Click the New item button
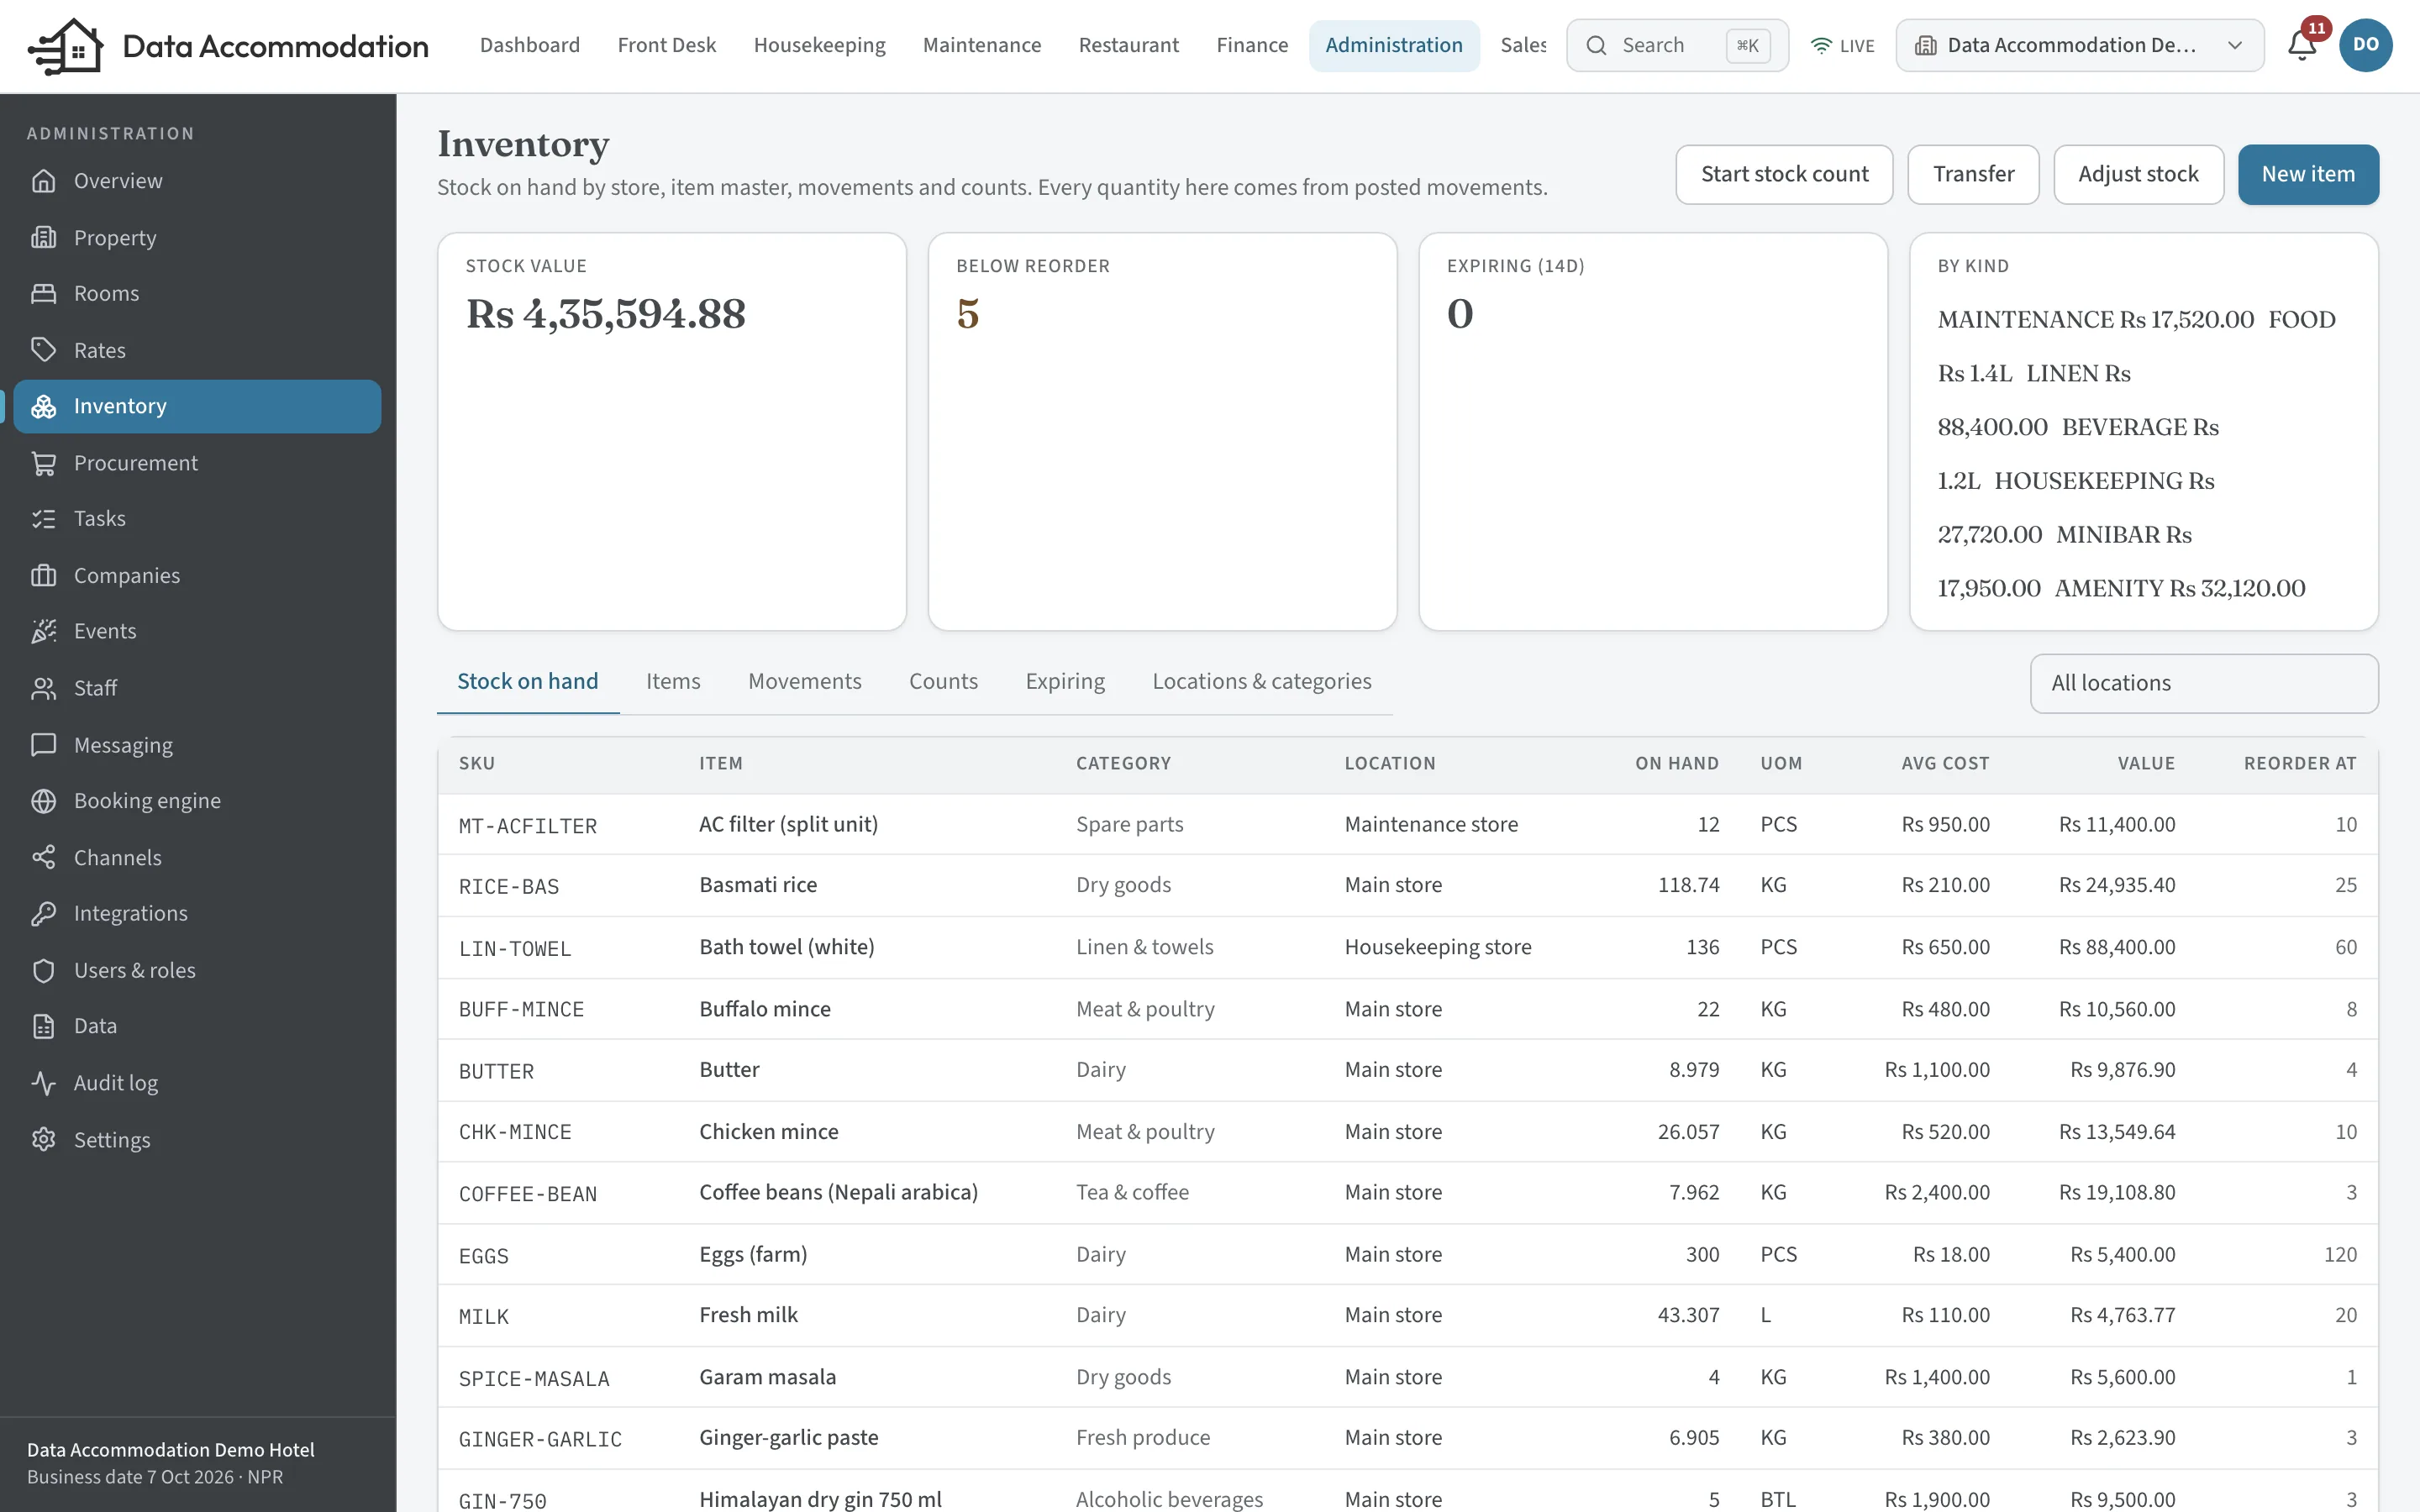The width and height of the screenshot is (2420, 1512). (x=2308, y=174)
